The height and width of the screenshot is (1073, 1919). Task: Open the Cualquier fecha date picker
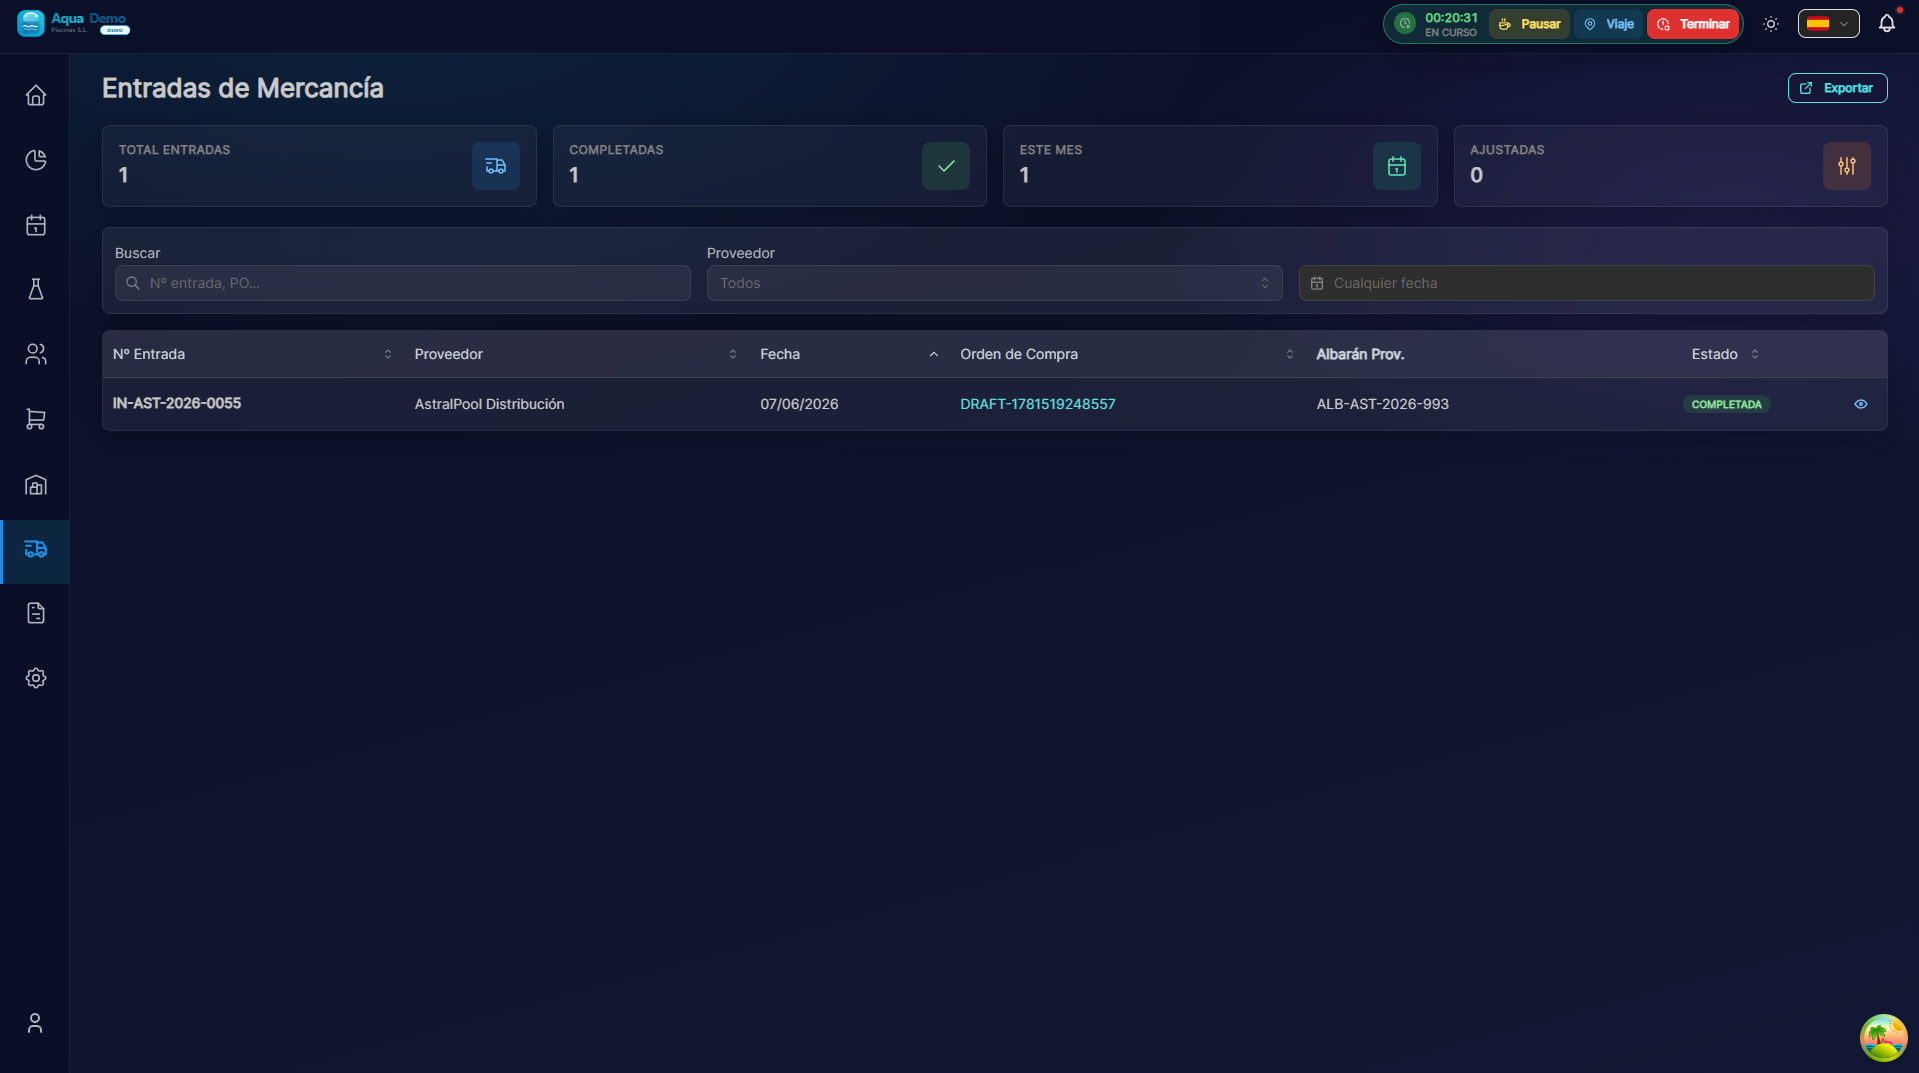[x=1587, y=283]
